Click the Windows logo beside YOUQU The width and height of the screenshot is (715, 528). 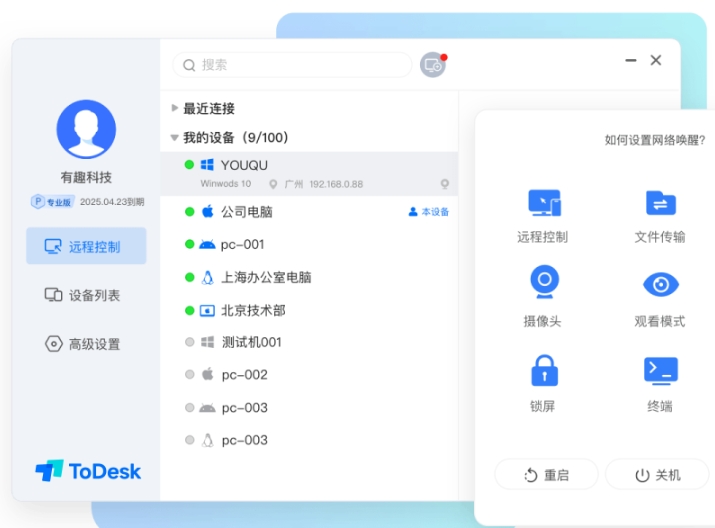click(207, 165)
